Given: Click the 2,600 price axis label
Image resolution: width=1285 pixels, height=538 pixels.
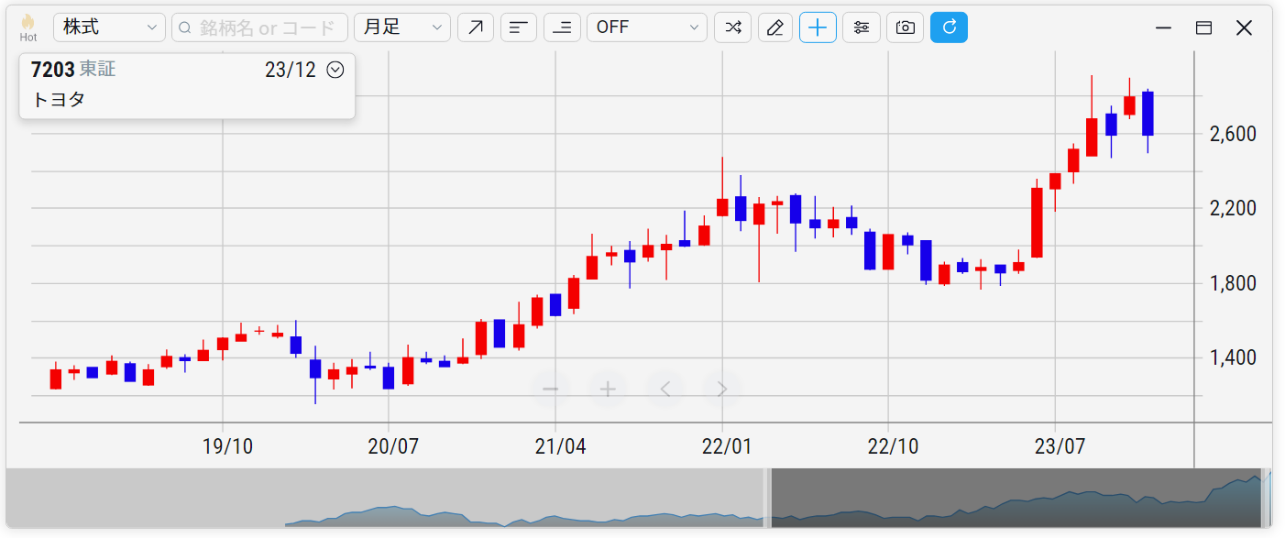Looking at the screenshot, I should tap(1232, 134).
